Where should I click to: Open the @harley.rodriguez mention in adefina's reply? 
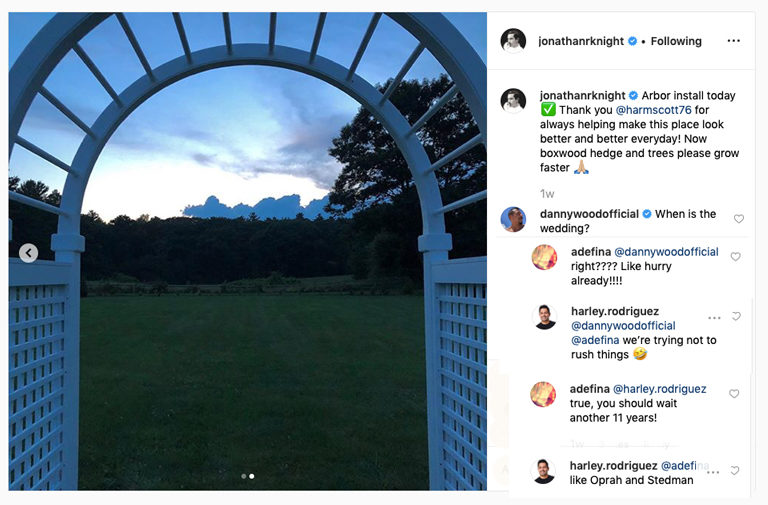tap(659, 389)
